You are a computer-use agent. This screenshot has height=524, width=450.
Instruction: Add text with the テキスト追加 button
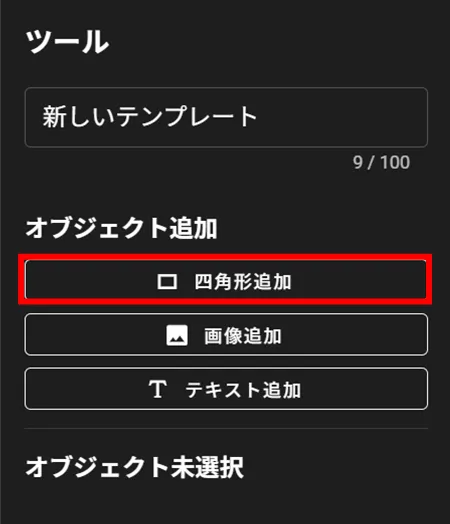[226, 389]
